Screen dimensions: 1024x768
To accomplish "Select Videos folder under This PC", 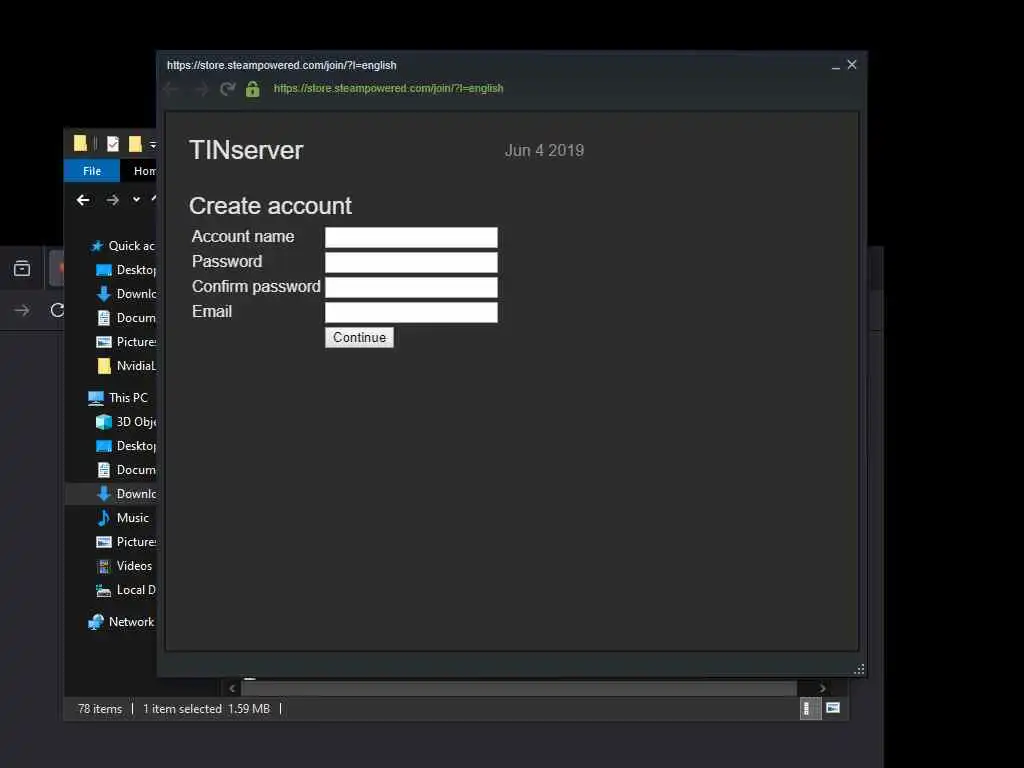I will tap(124, 566).
